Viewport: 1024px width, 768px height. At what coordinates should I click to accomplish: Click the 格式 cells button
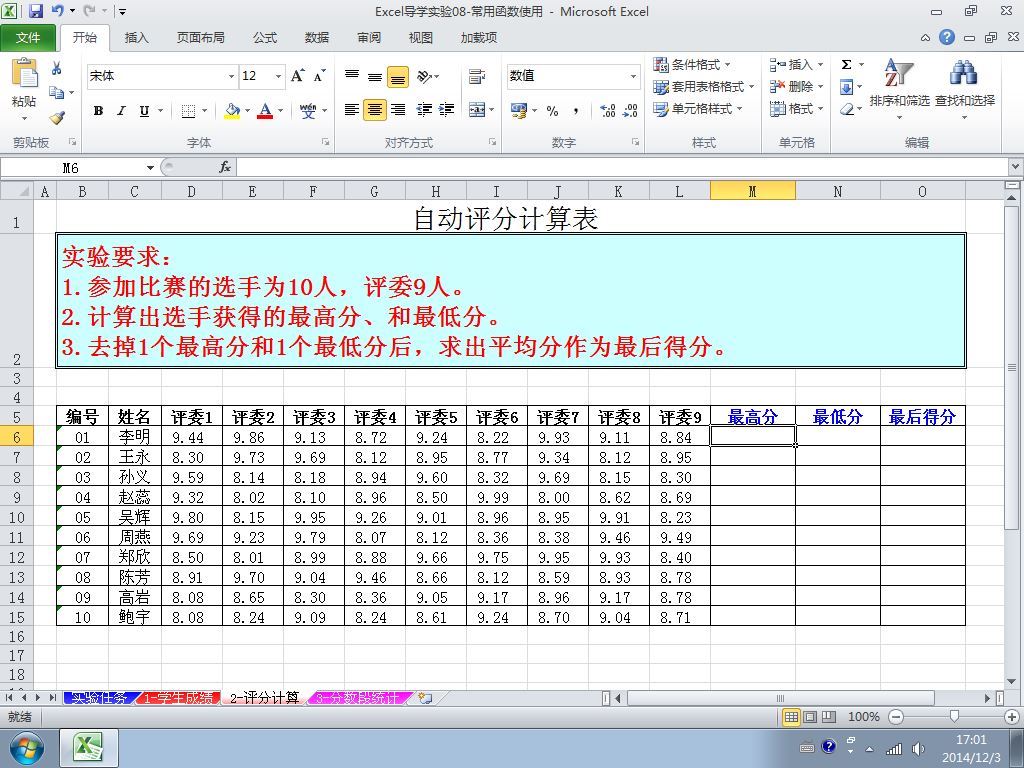796,109
